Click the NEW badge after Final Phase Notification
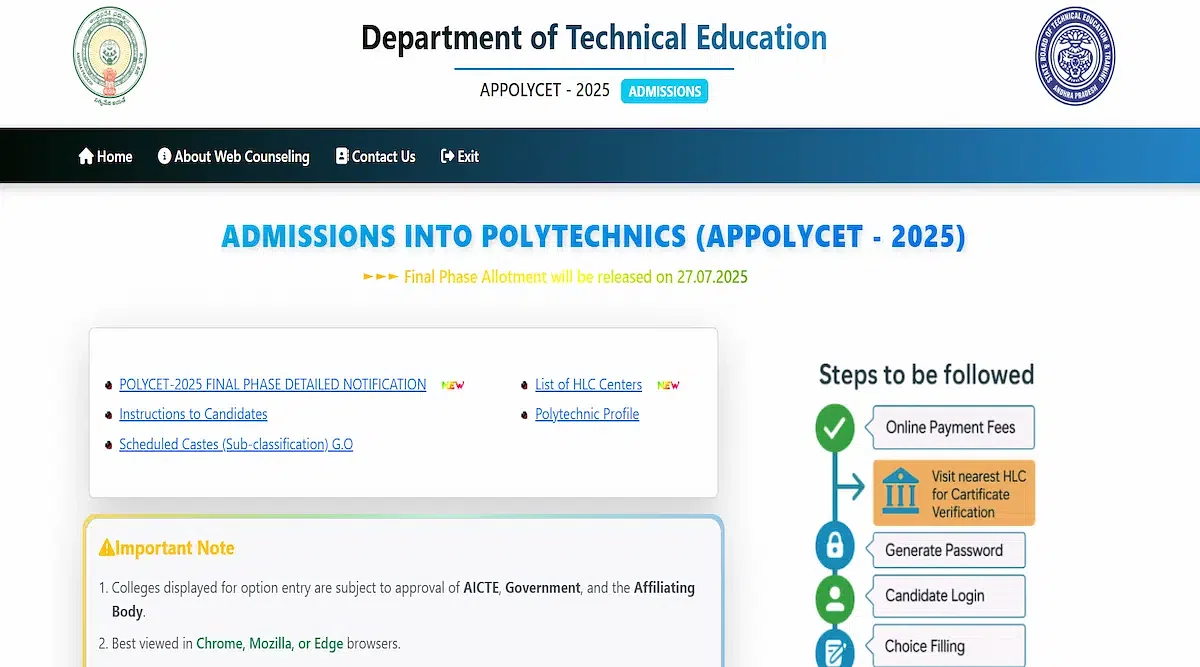 (453, 385)
